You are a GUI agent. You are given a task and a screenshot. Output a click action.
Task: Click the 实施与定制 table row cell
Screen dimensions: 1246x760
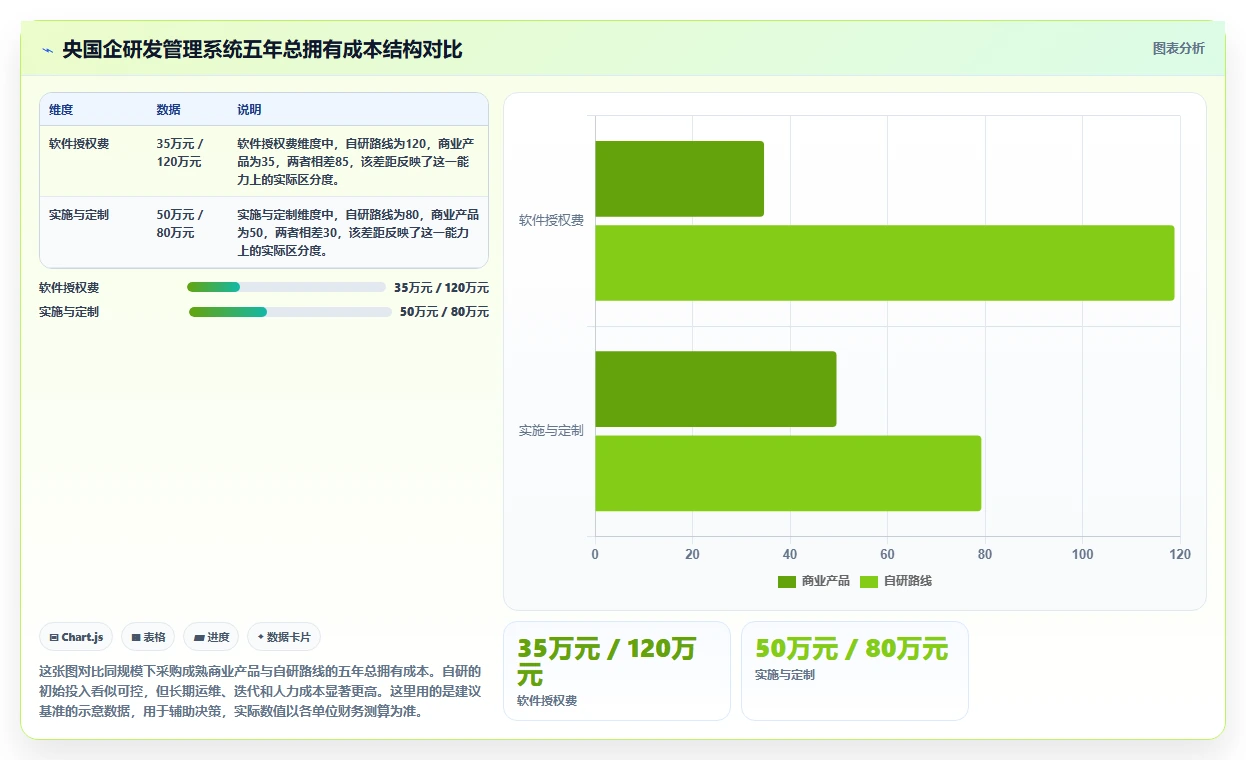point(79,215)
